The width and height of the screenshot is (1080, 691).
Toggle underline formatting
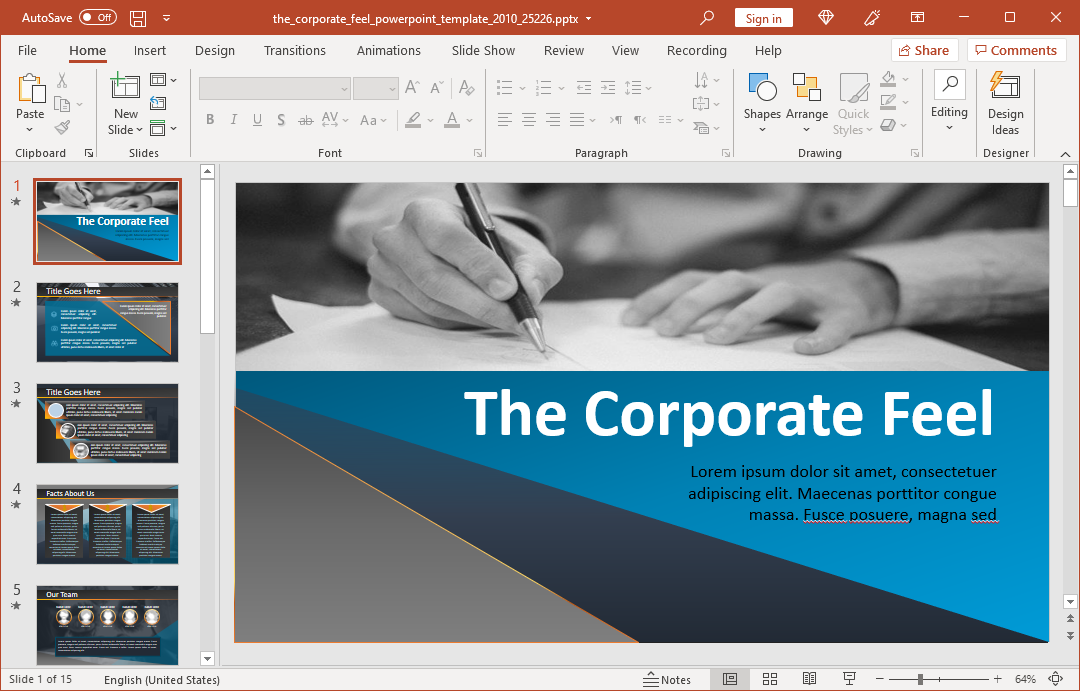(257, 119)
